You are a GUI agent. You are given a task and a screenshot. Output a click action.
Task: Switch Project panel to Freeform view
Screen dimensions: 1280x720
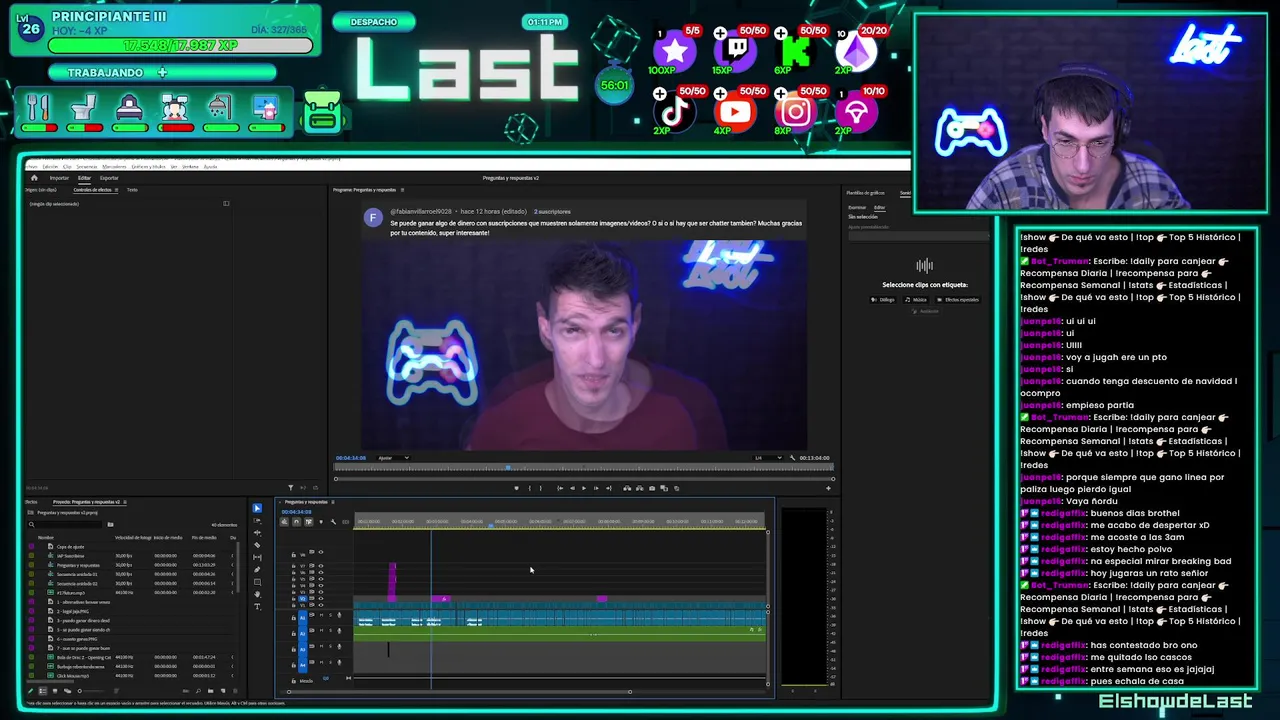67,691
